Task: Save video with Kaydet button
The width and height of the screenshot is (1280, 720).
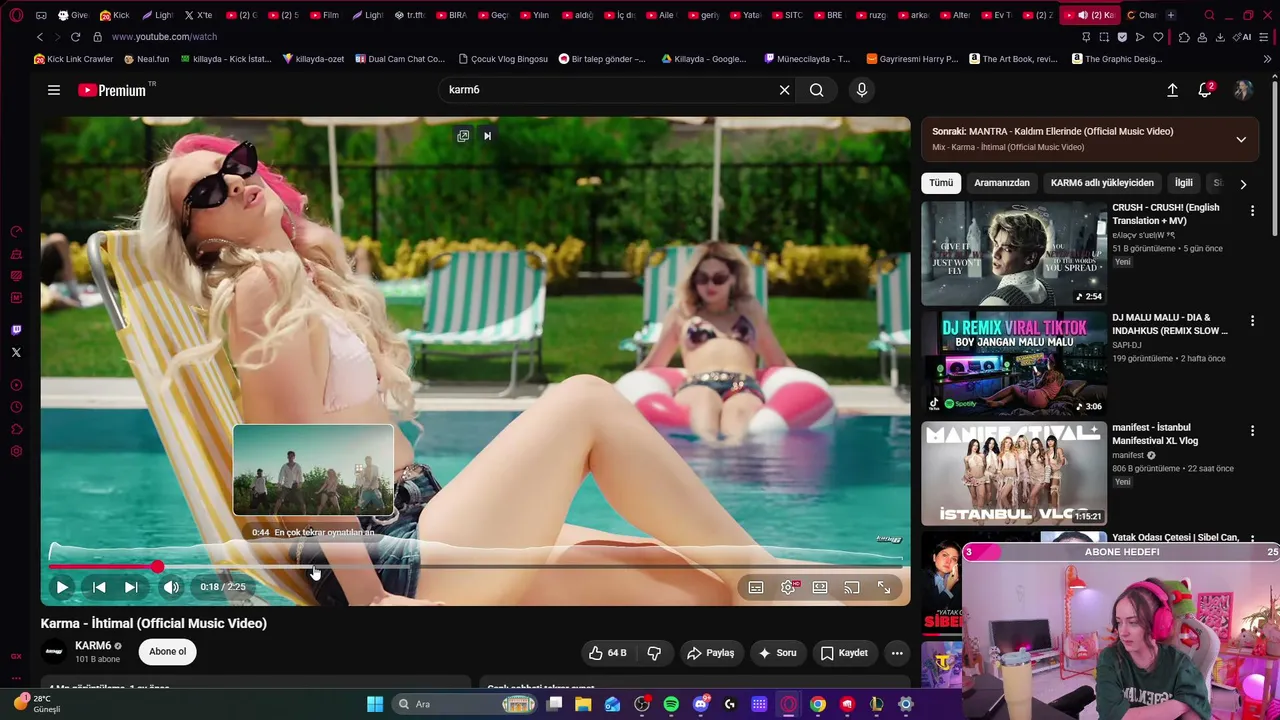Action: 844,653
